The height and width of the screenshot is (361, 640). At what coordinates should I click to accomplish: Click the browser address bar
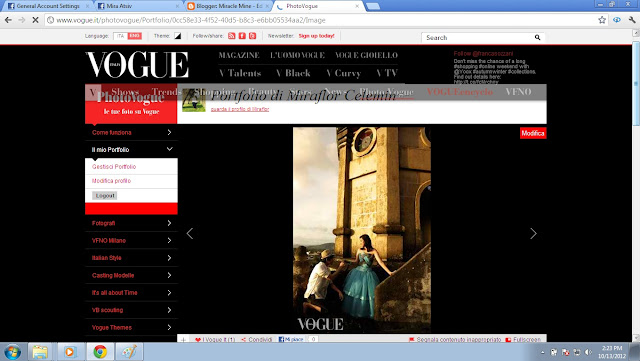[322, 20]
